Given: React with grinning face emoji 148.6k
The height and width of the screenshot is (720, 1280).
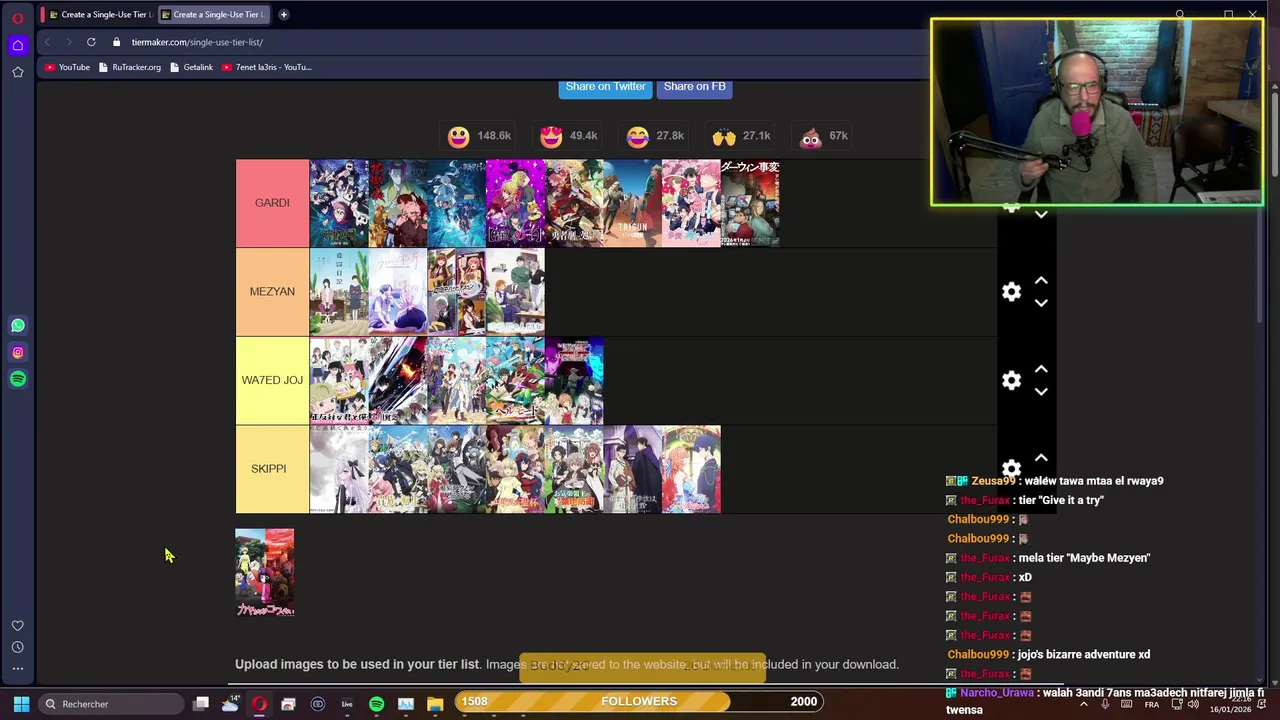Looking at the screenshot, I should (479, 136).
